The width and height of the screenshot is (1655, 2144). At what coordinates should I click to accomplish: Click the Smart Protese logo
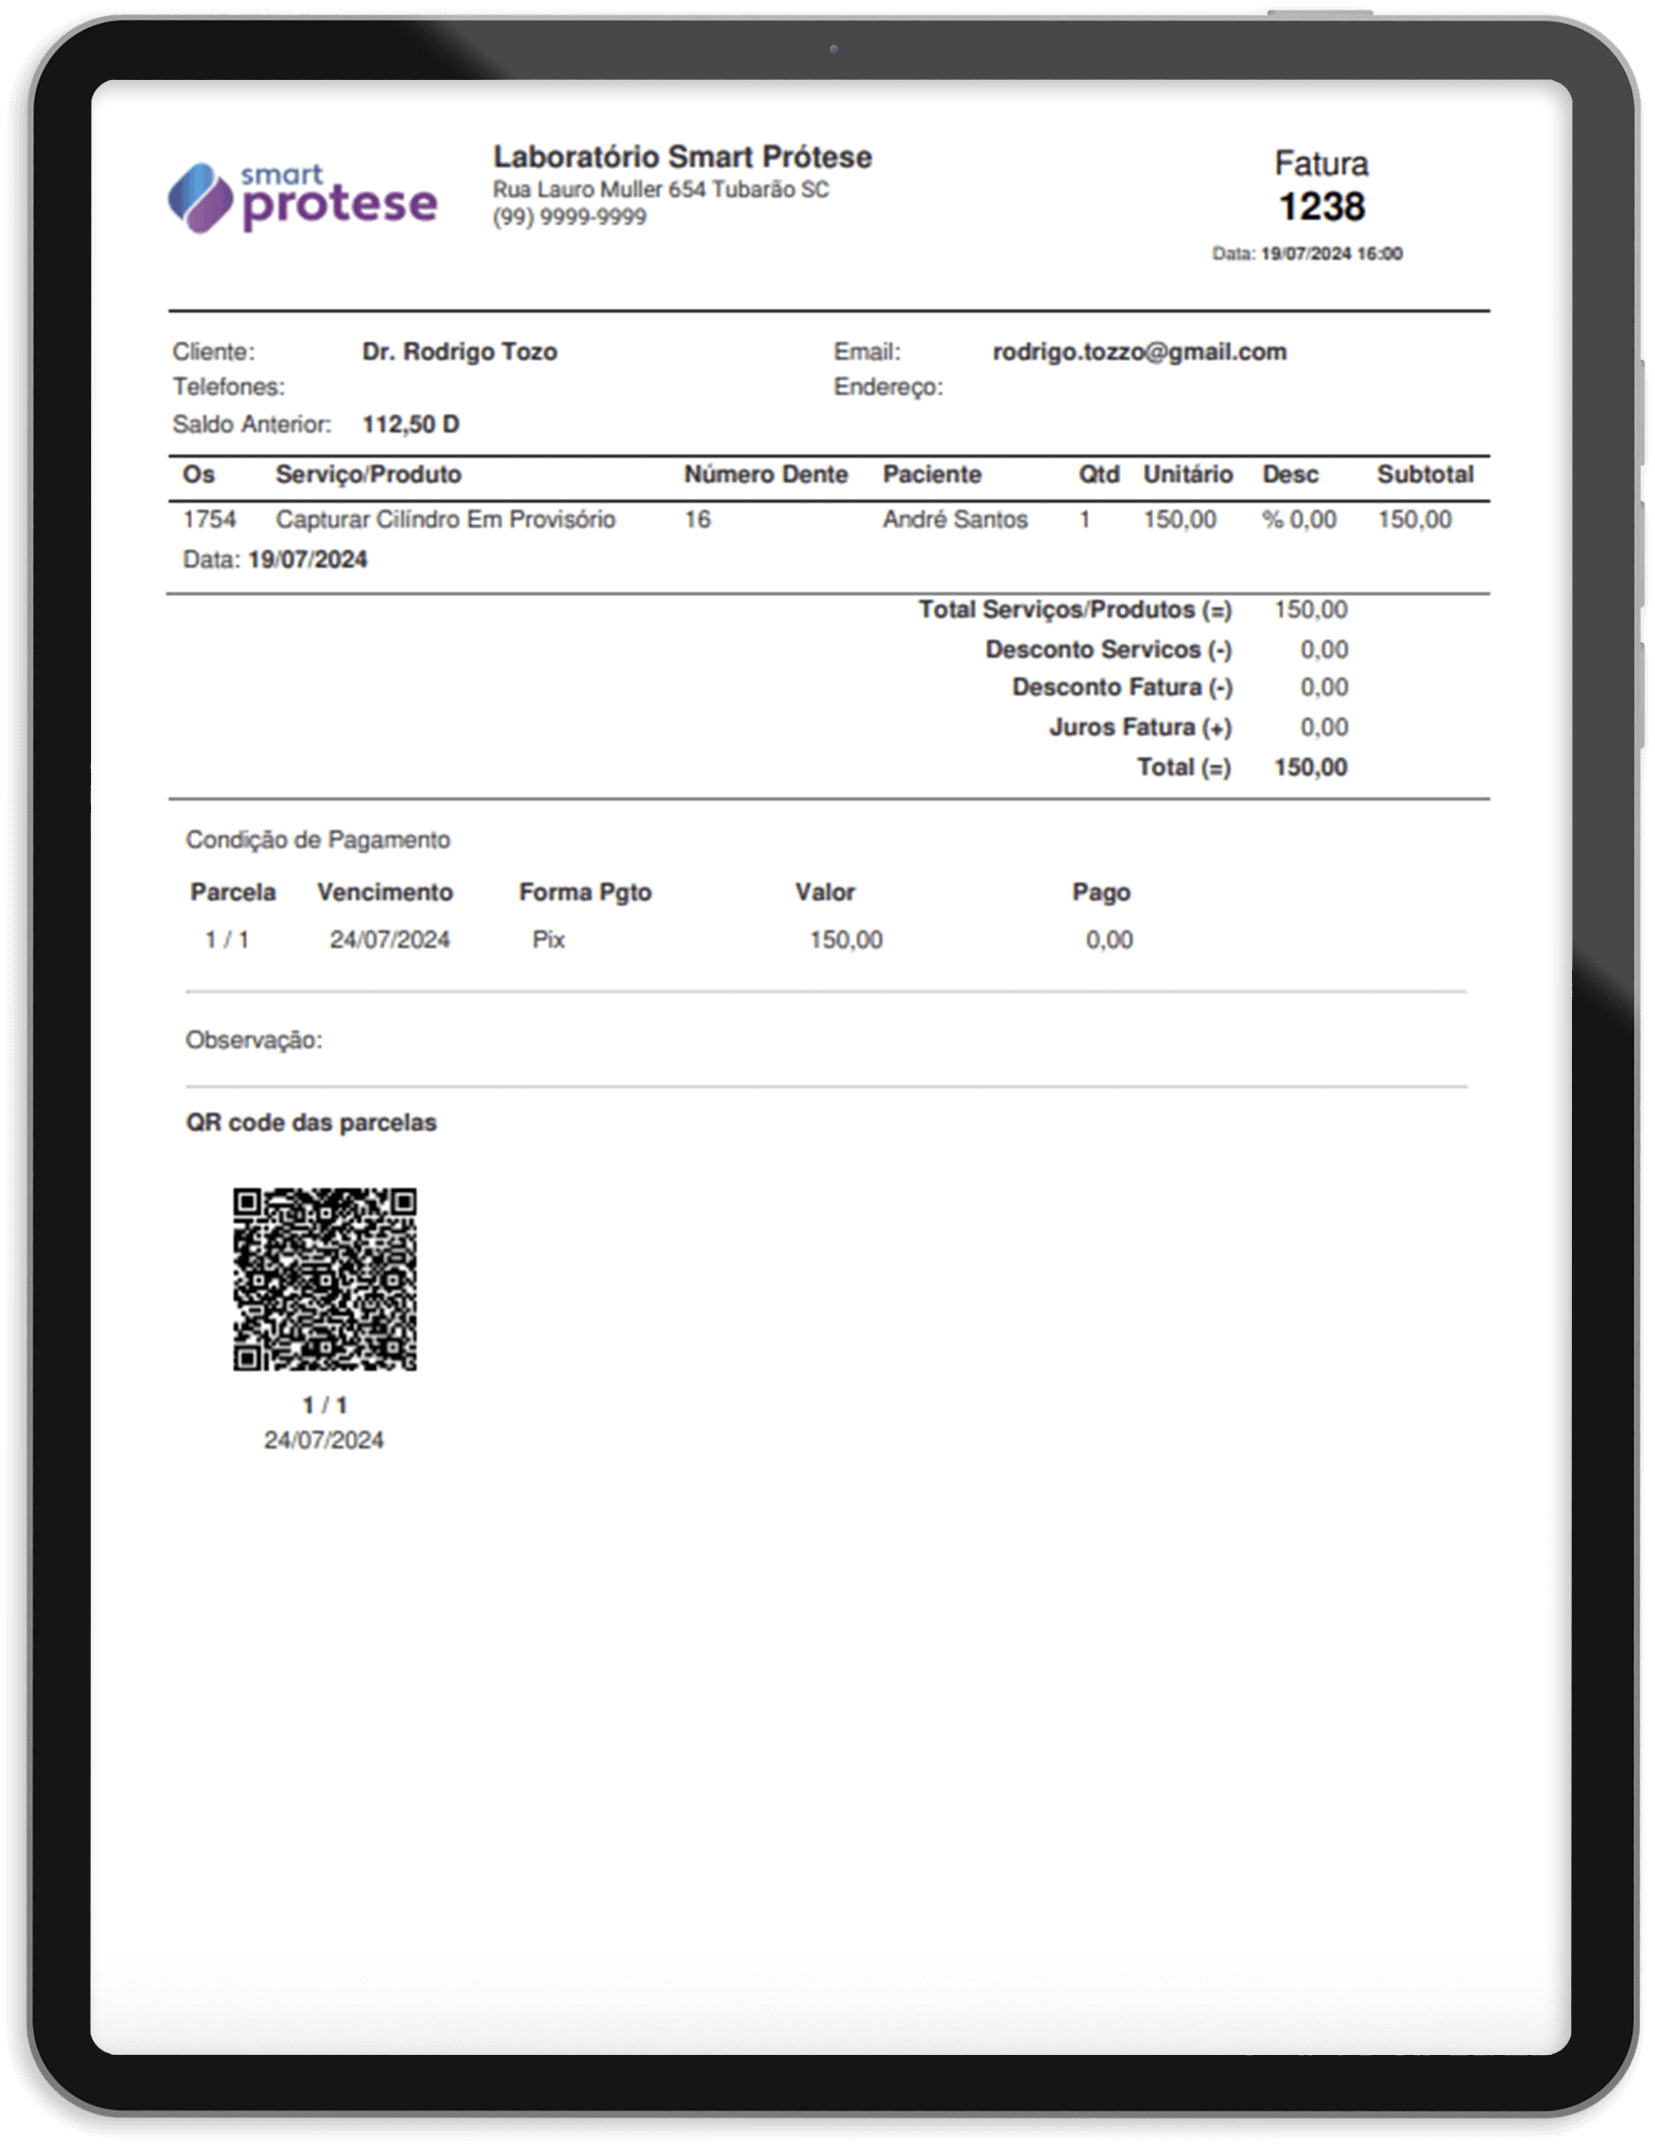(x=302, y=198)
